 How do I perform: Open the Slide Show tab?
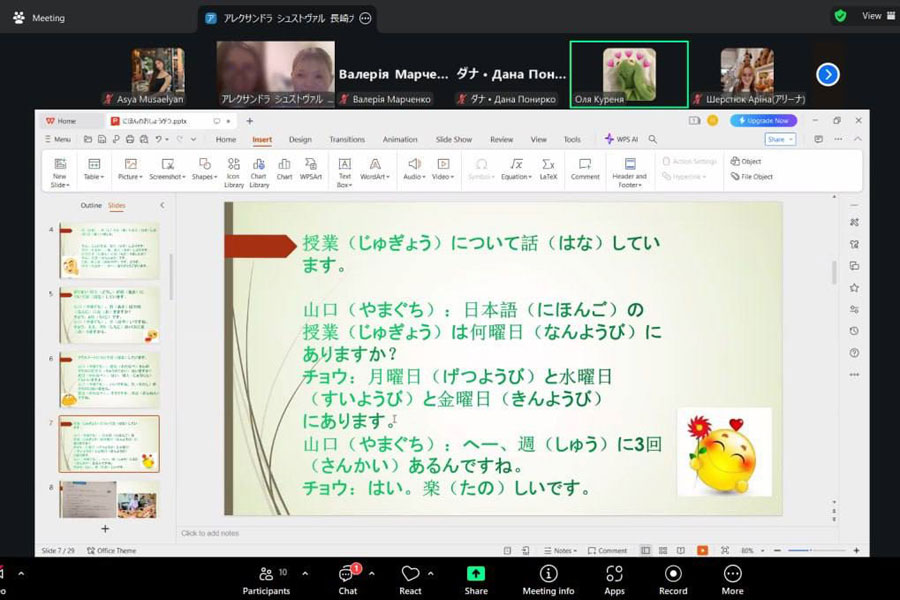coord(454,140)
